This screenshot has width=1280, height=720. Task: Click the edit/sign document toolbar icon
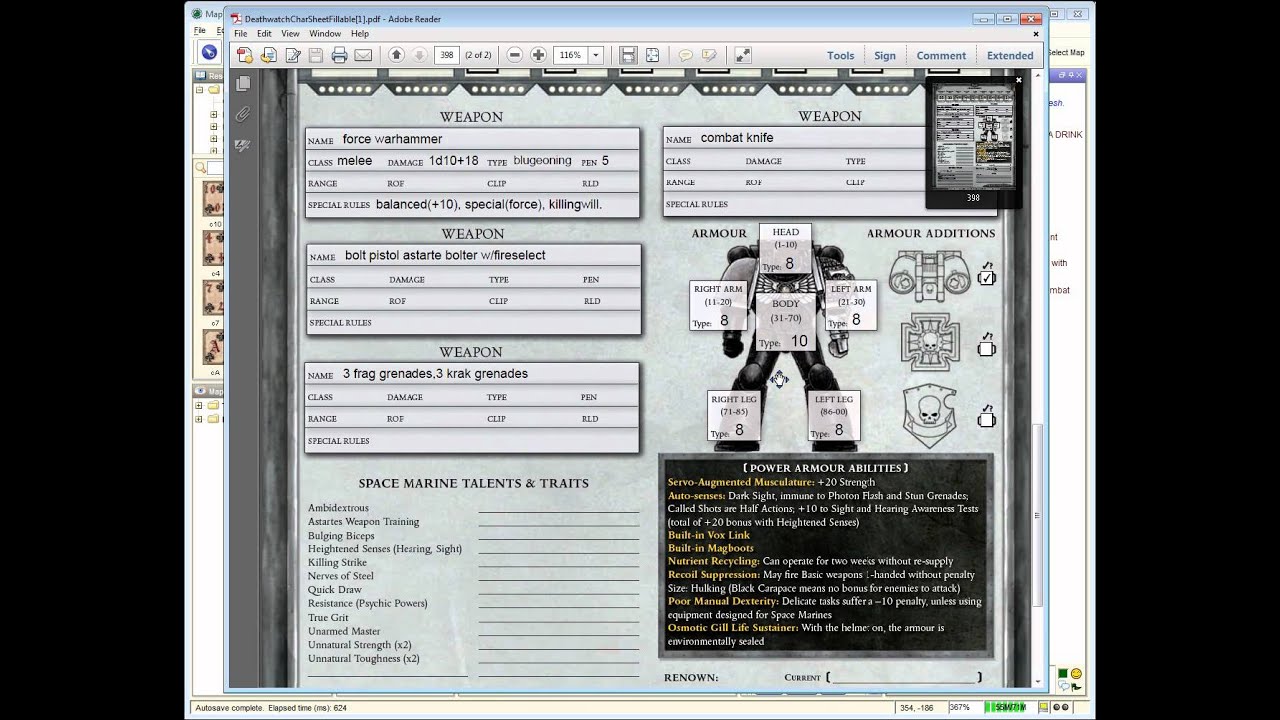point(292,55)
